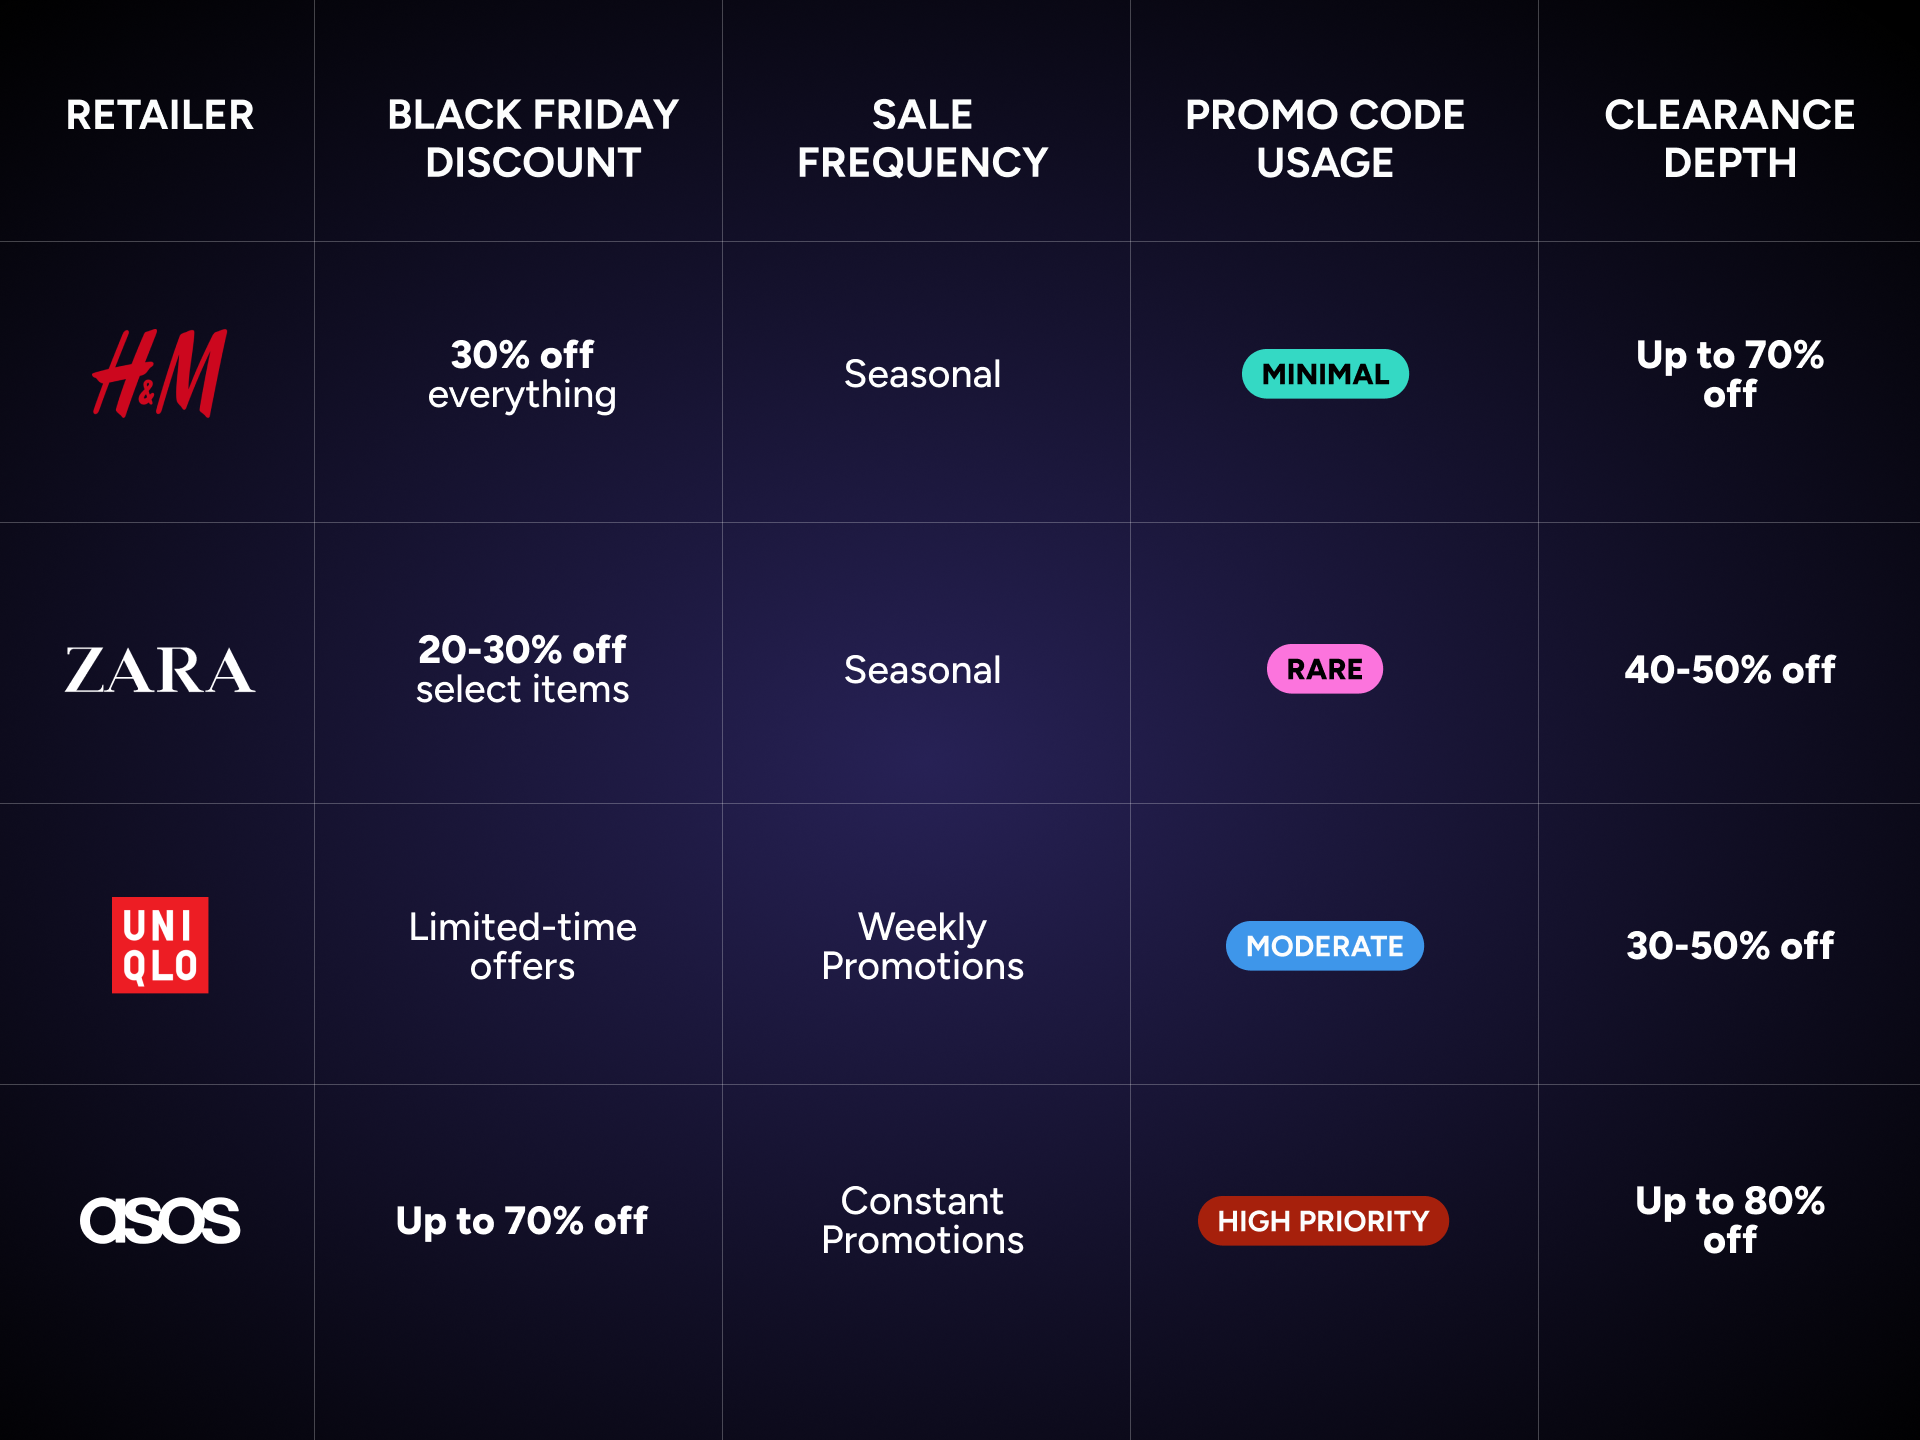The height and width of the screenshot is (1440, 1920).
Task: Click the 'Constant Promotions' cell
Action: click(922, 1220)
